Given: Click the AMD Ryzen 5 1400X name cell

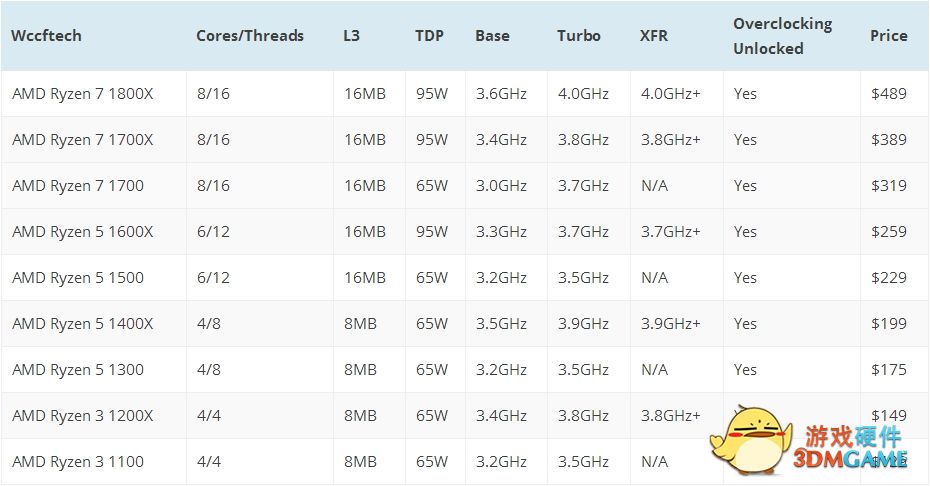Looking at the screenshot, I should tap(83, 324).
